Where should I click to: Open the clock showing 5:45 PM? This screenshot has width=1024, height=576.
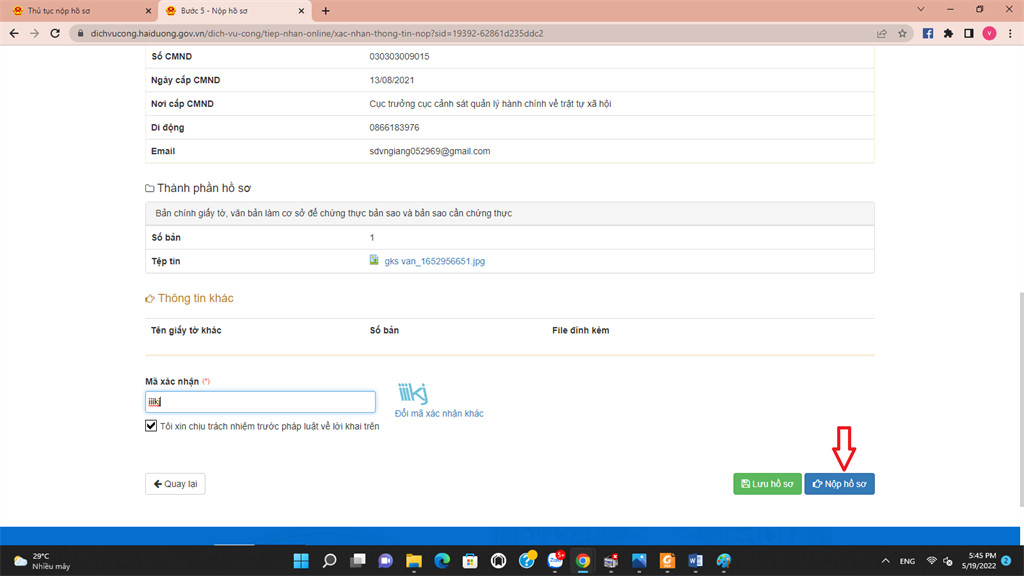pyautogui.click(x=978, y=561)
